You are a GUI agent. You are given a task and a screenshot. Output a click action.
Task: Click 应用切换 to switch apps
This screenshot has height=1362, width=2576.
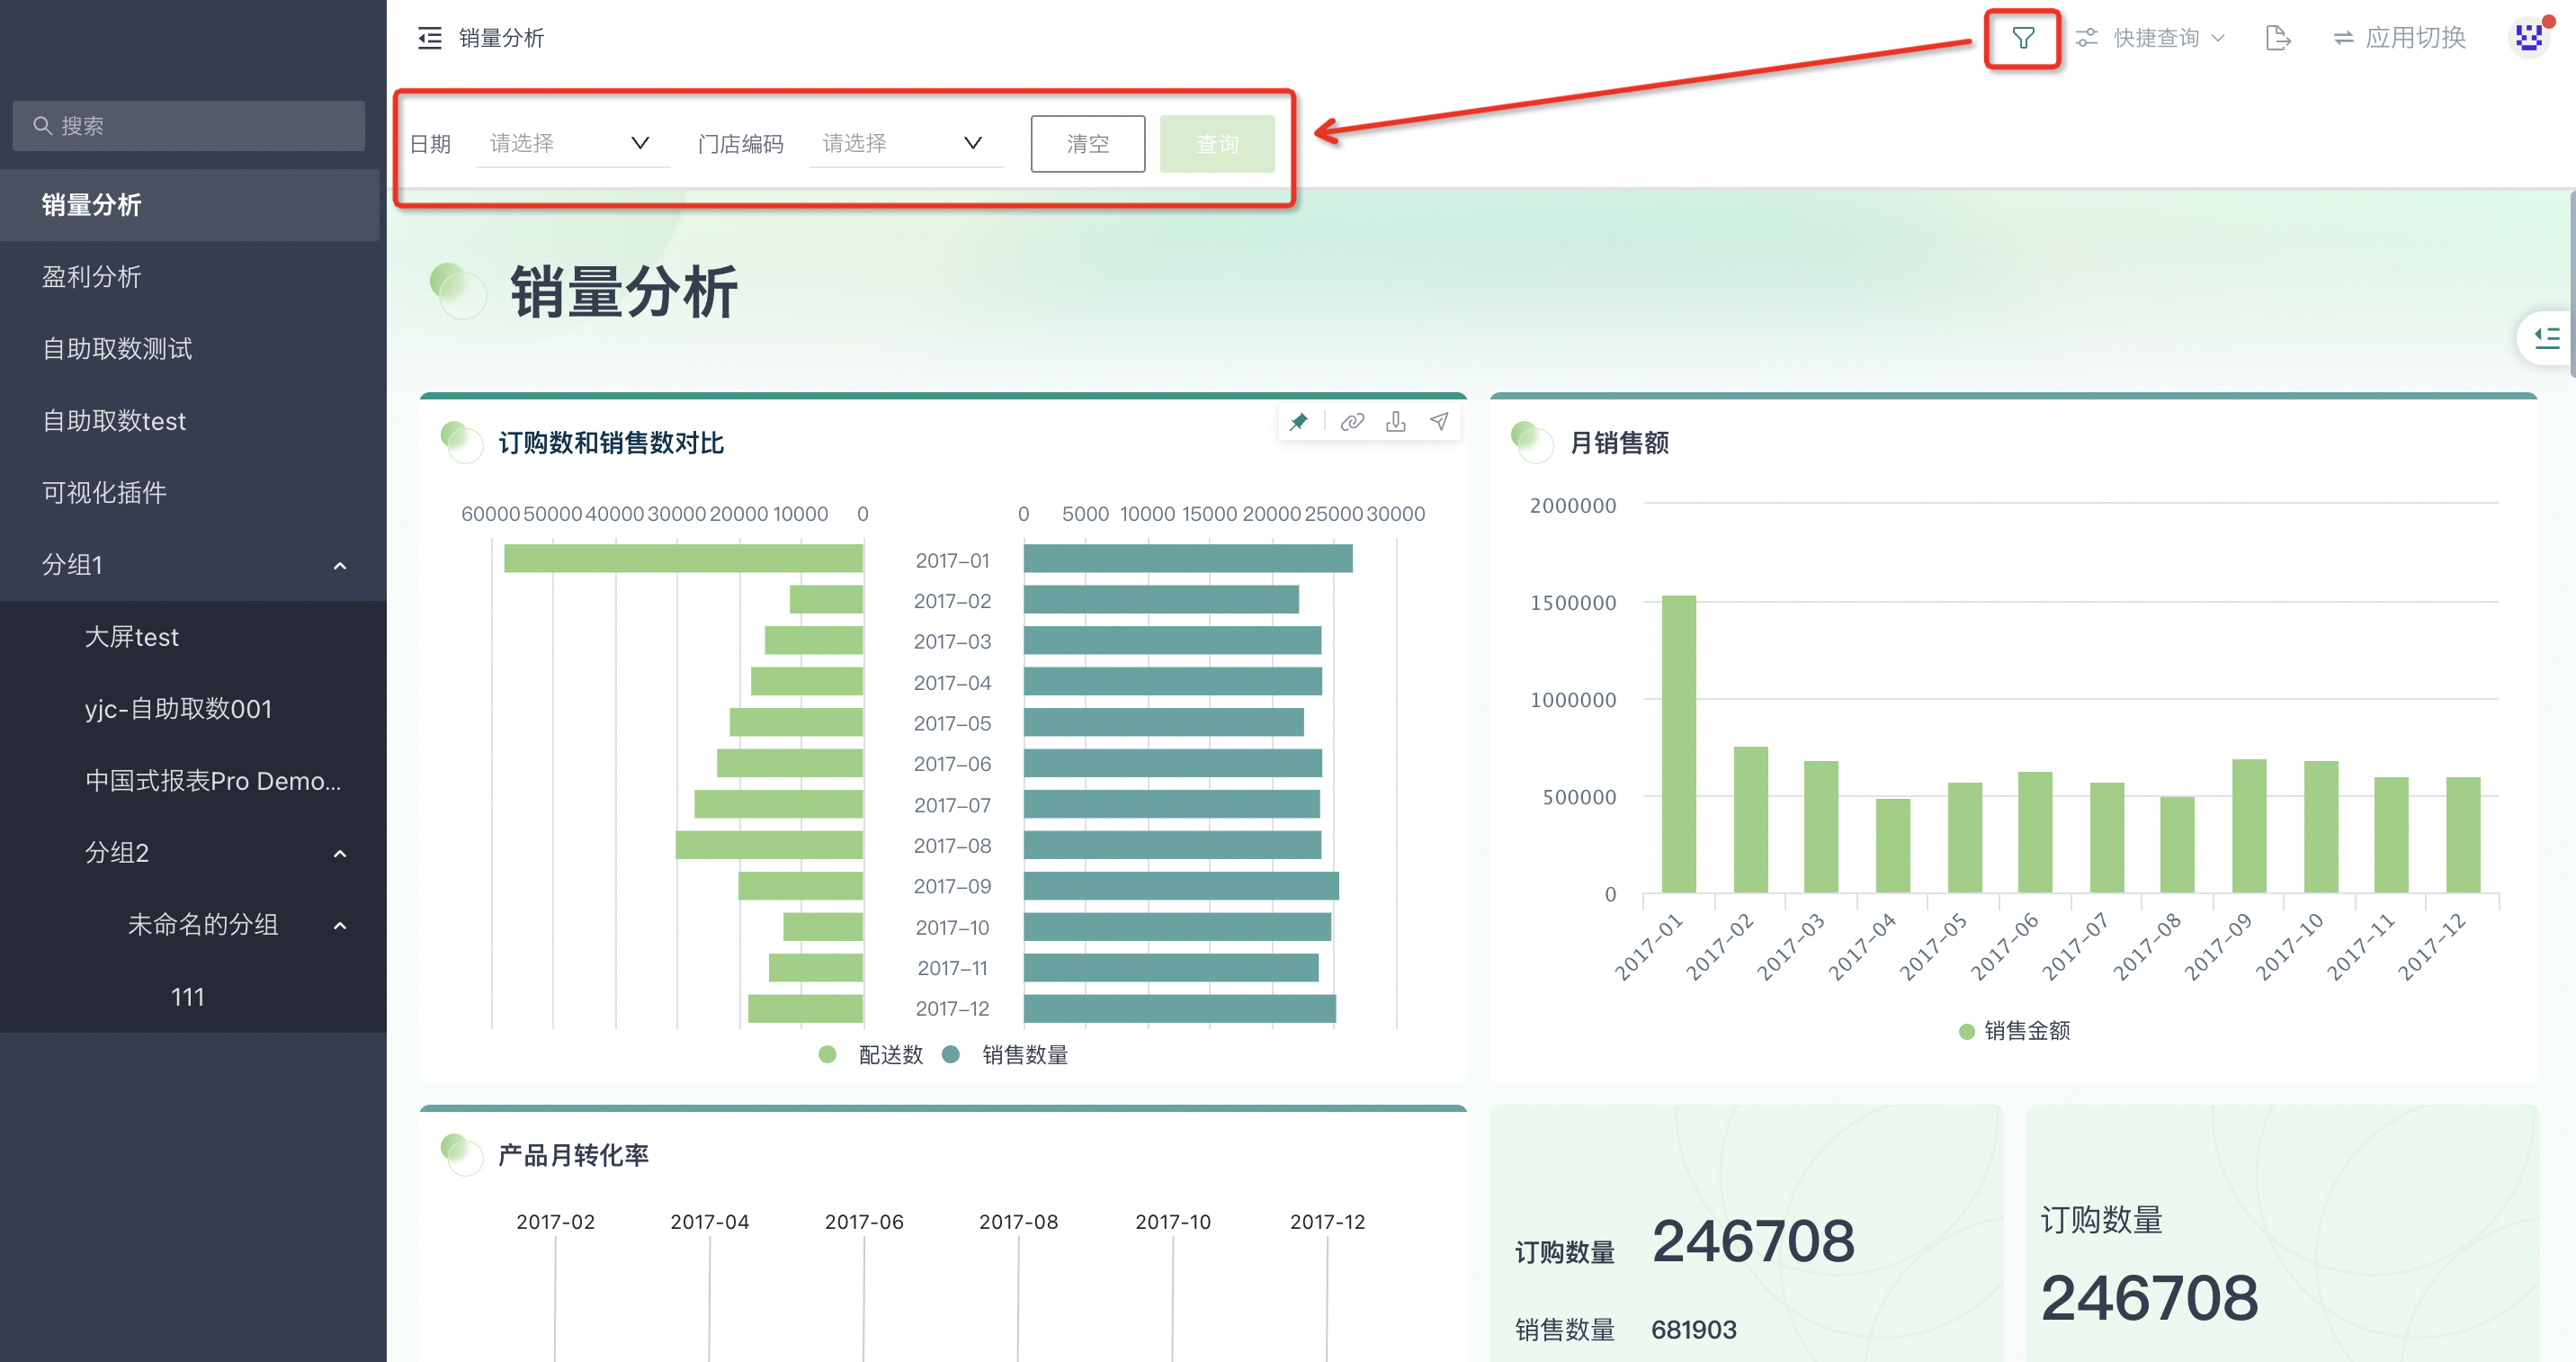pos(2400,38)
